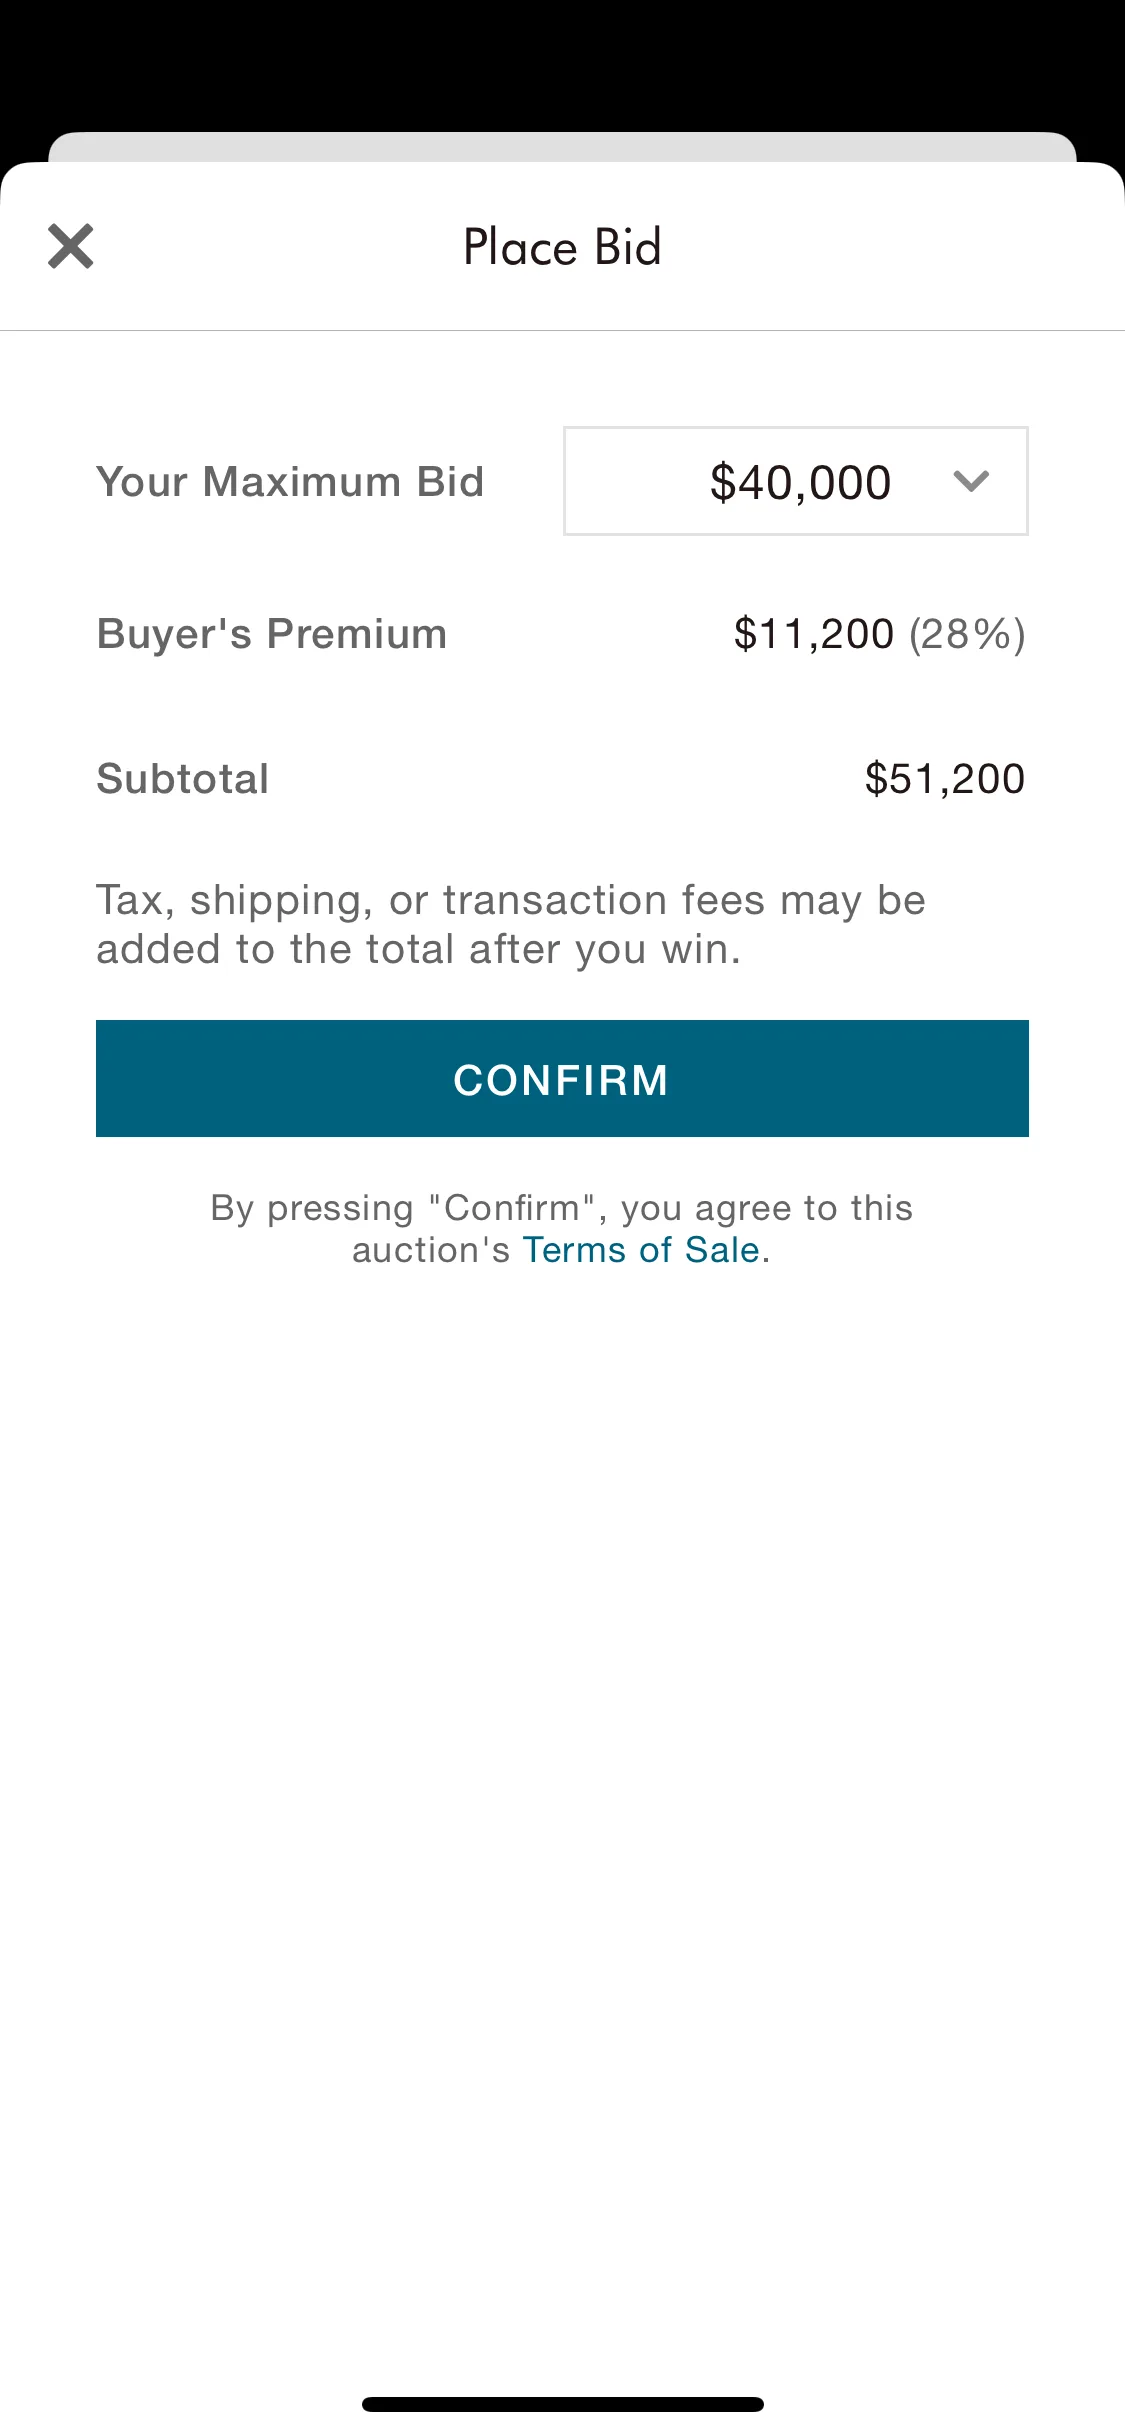Tap the By pressing Confirm disclaimer text

[562, 1229]
